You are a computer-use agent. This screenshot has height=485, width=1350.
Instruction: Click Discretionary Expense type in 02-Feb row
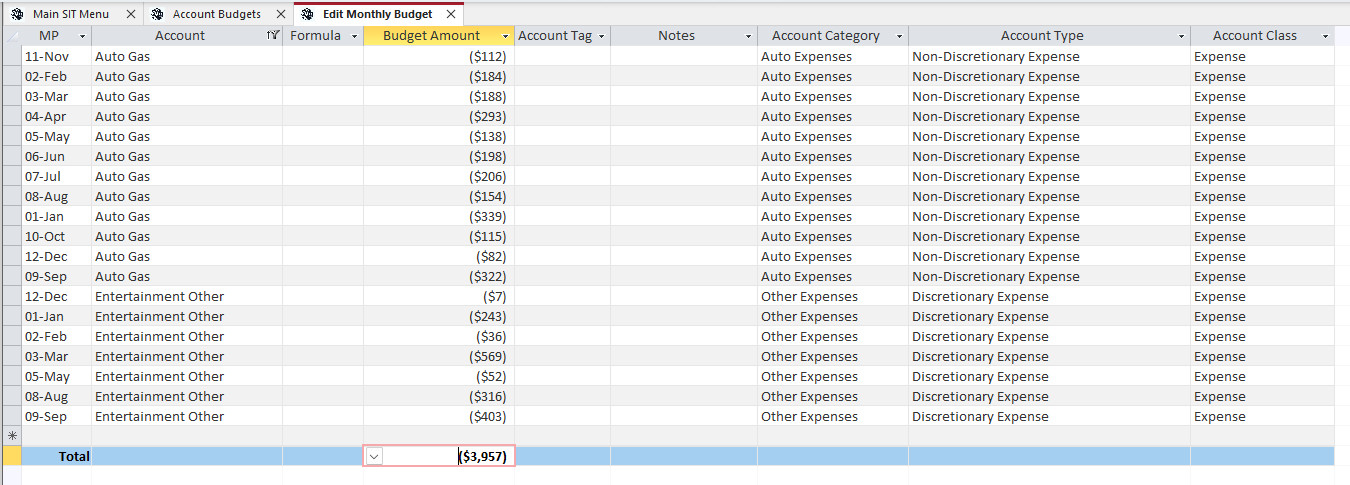1049,336
